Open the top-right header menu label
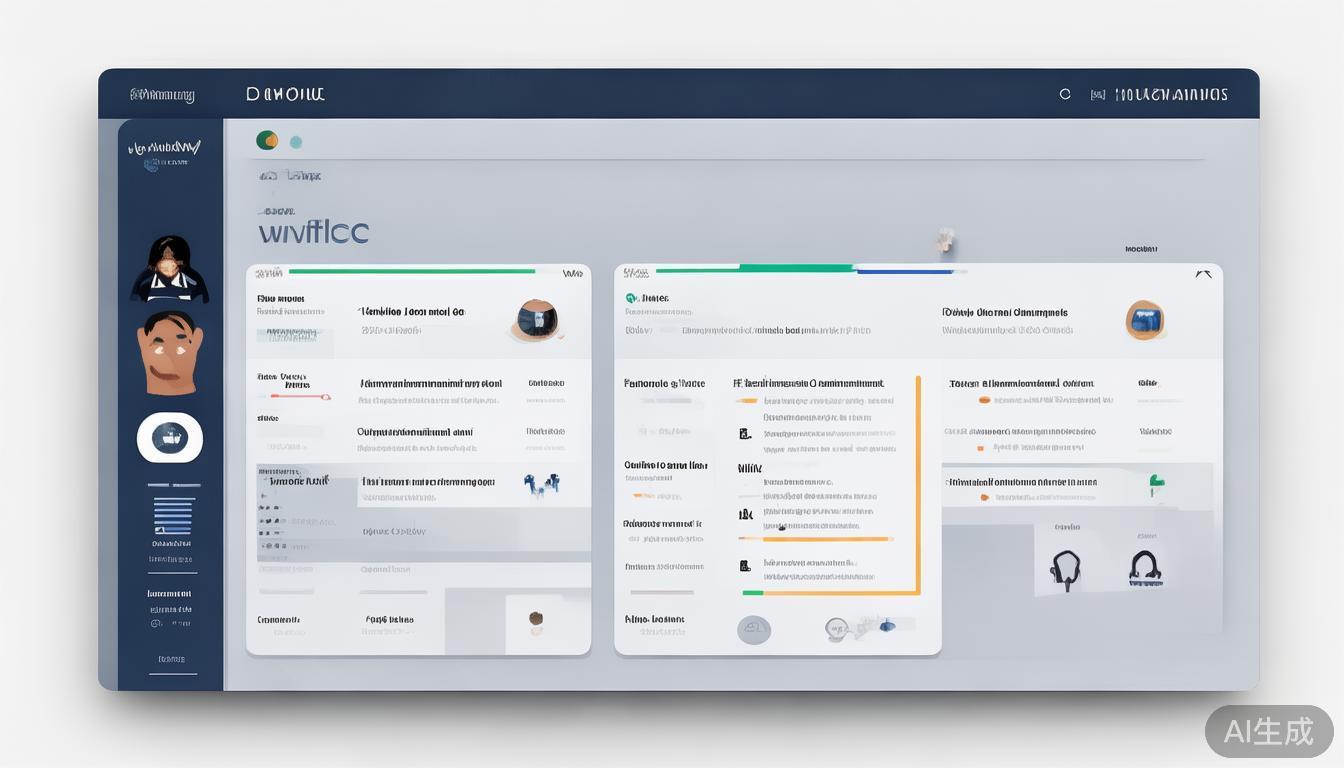 click(1170, 94)
